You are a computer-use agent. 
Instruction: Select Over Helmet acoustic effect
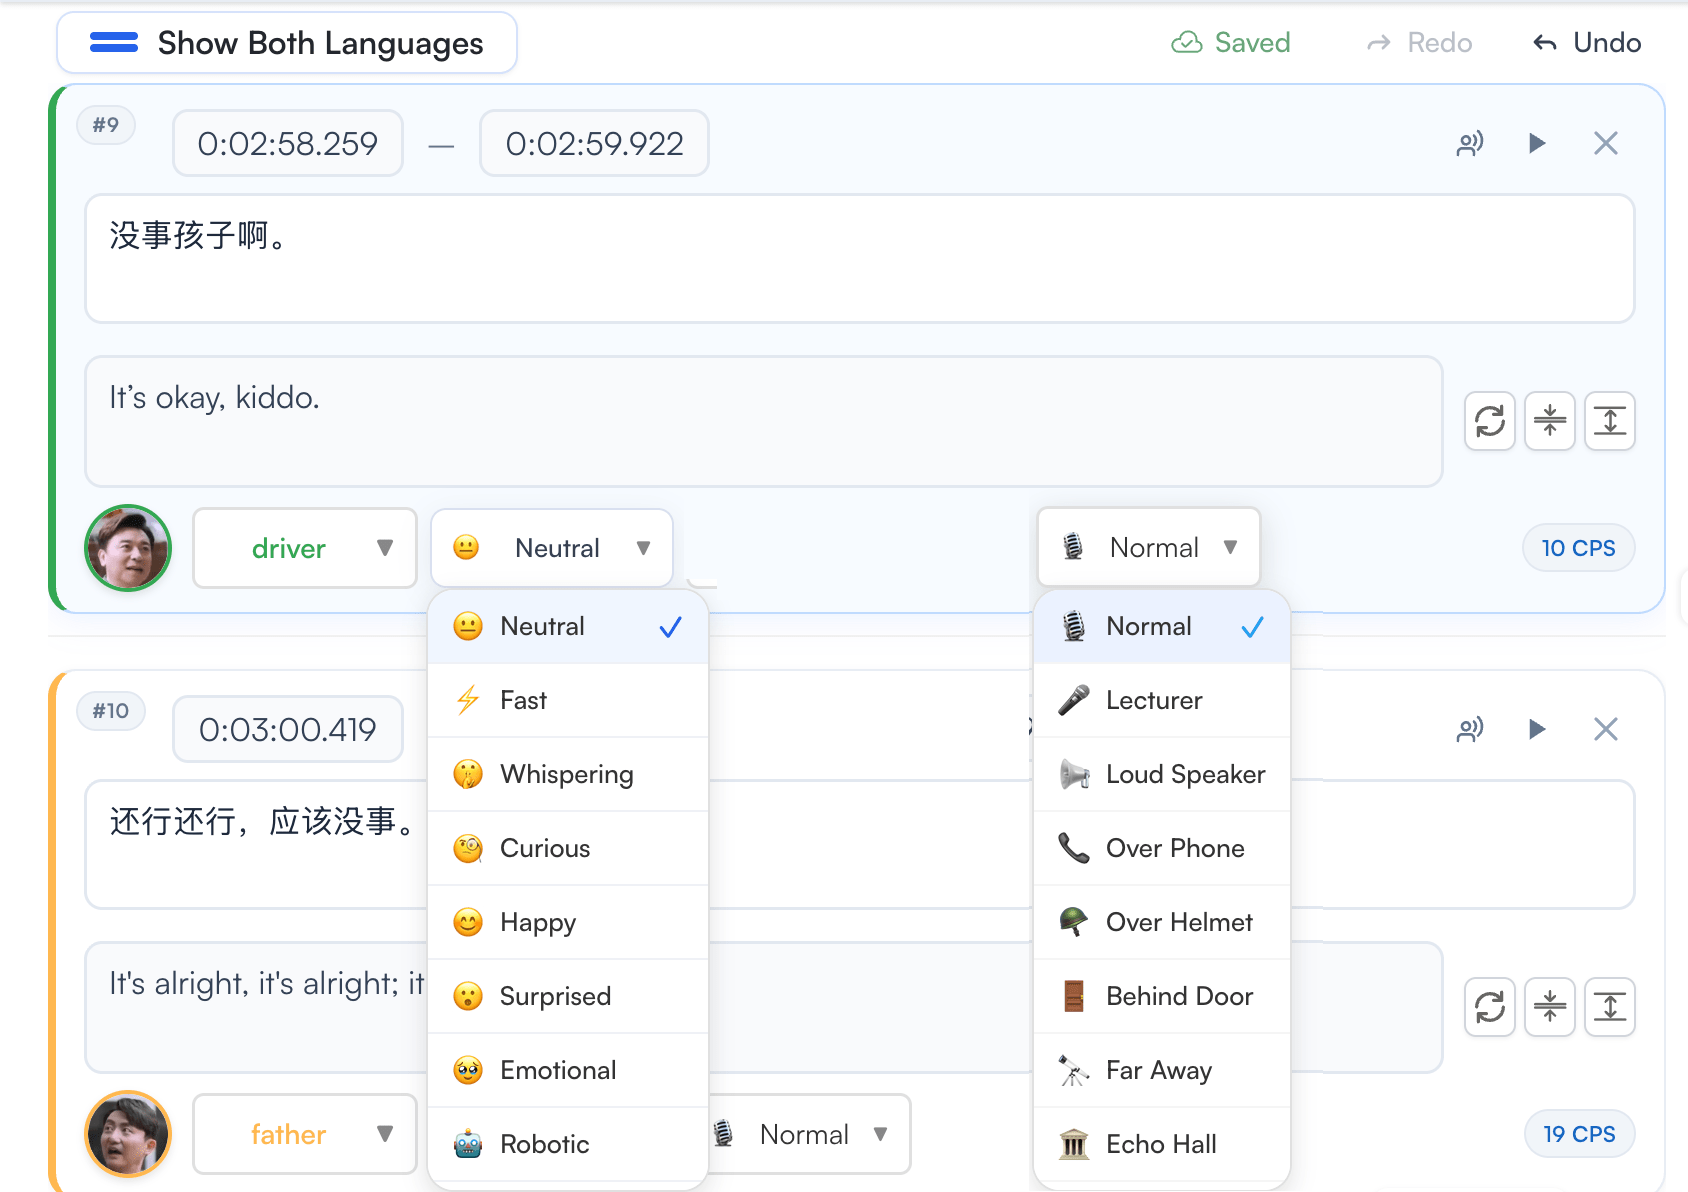[1162, 922]
